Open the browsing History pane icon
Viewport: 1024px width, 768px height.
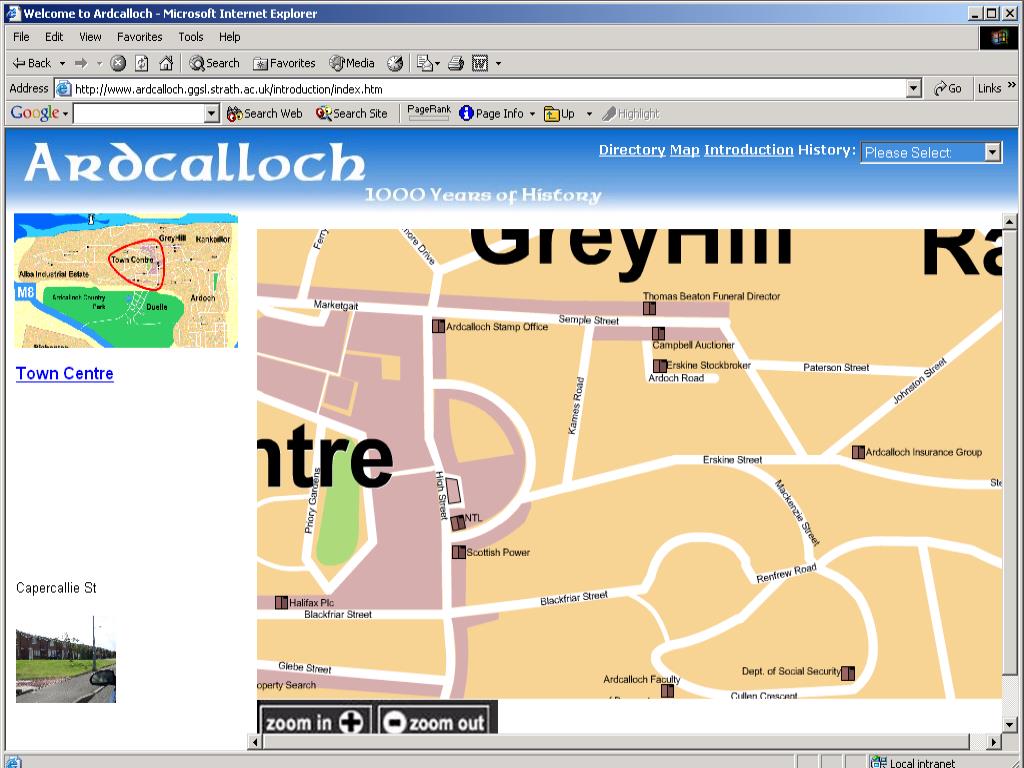(394, 63)
